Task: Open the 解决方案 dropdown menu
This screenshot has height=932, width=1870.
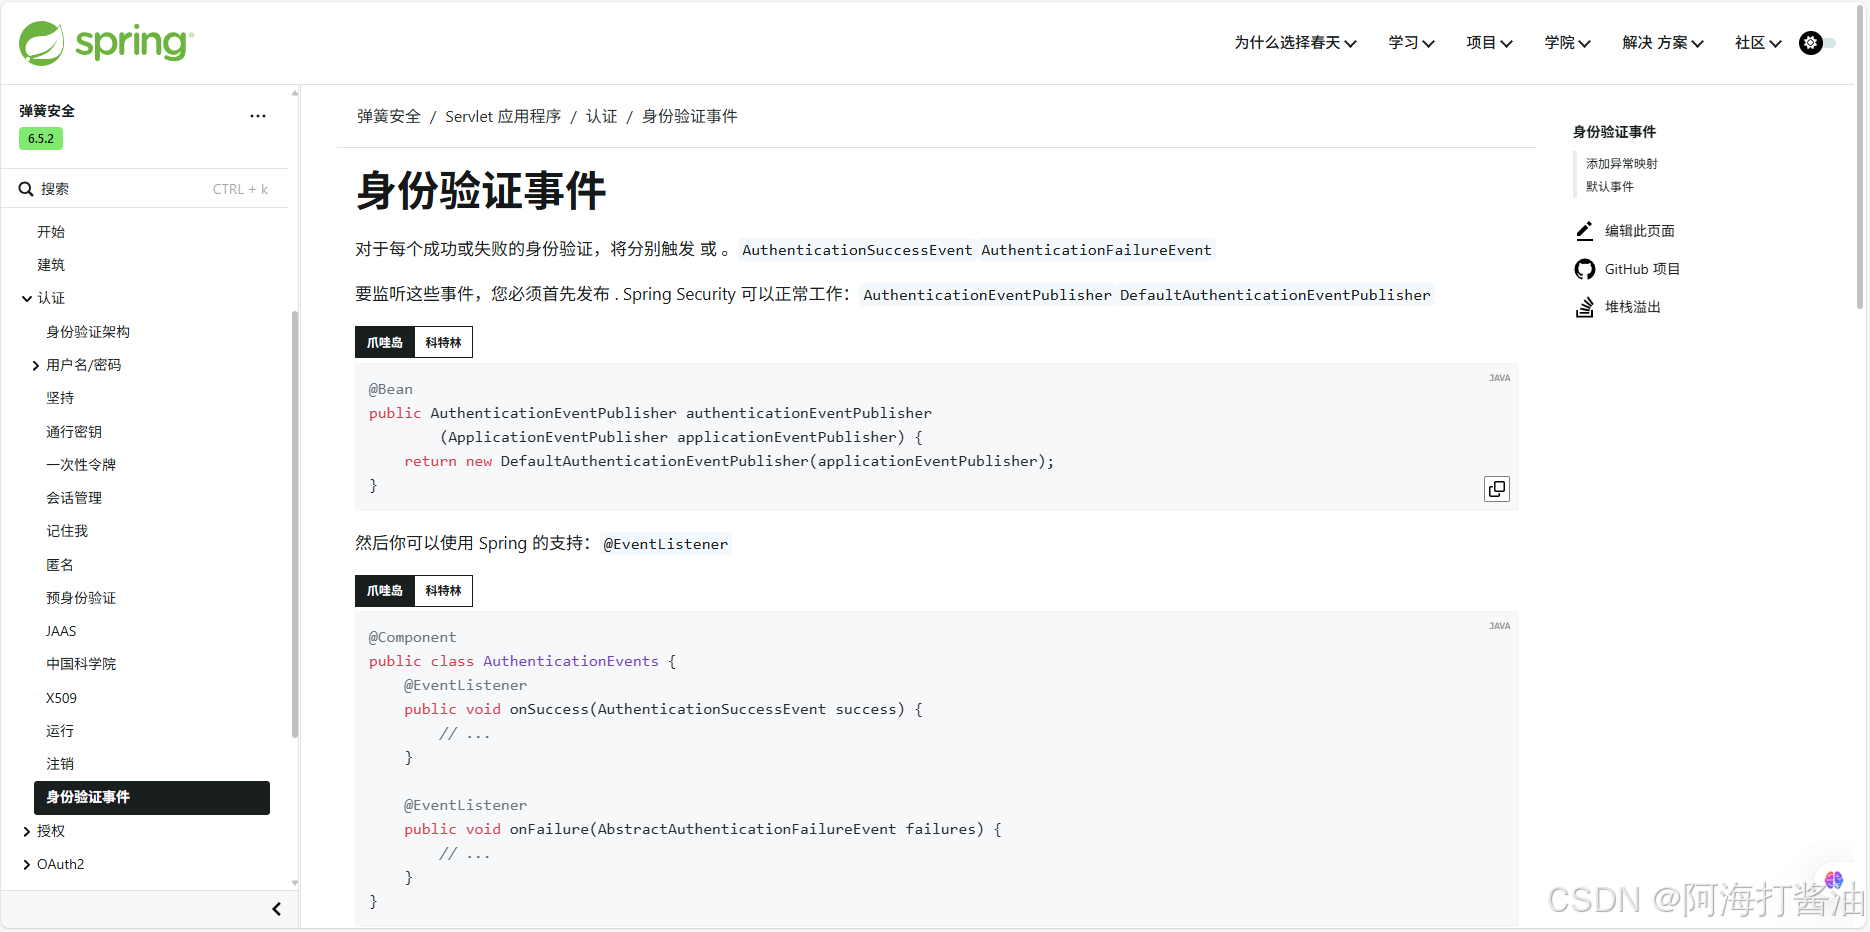Action: pos(1662,43)
